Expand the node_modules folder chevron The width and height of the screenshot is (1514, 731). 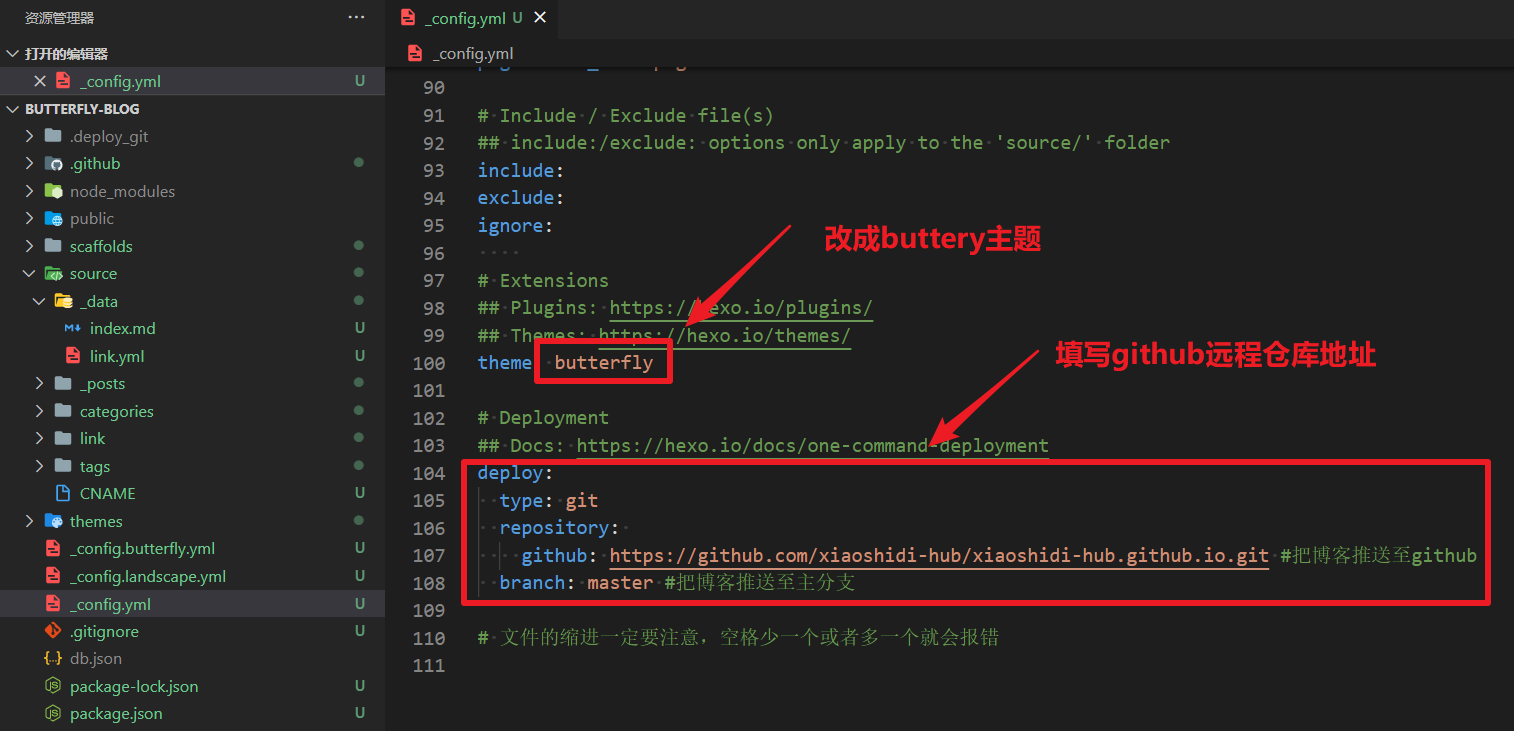pyautogui.click(x=30, y=191)
